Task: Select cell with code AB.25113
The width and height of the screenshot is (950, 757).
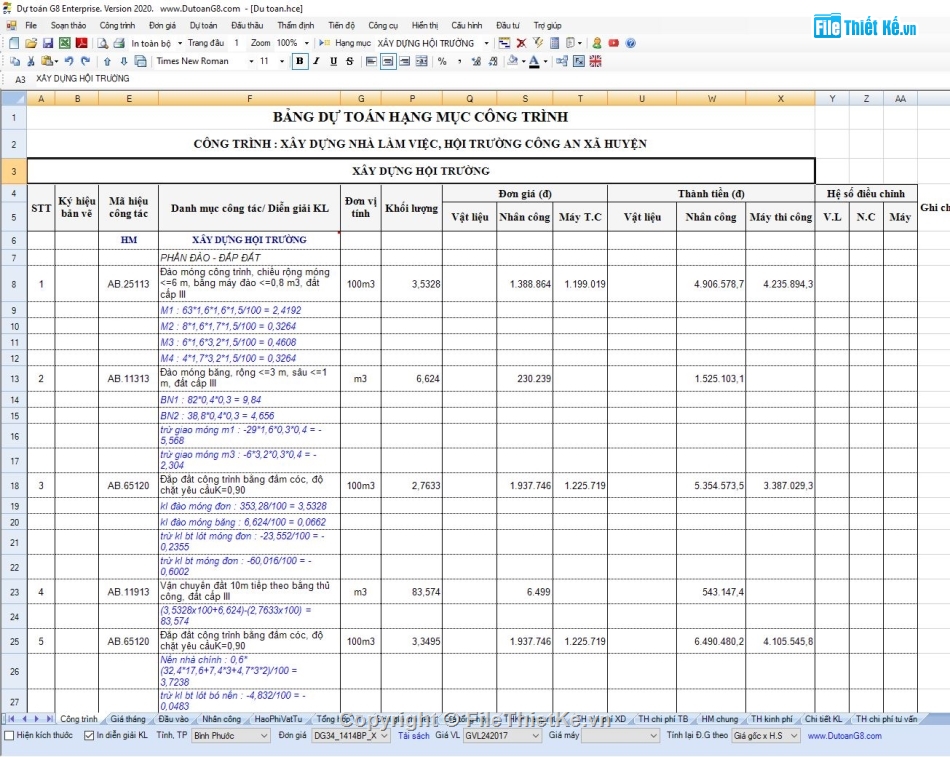Action: pos(128,283)
